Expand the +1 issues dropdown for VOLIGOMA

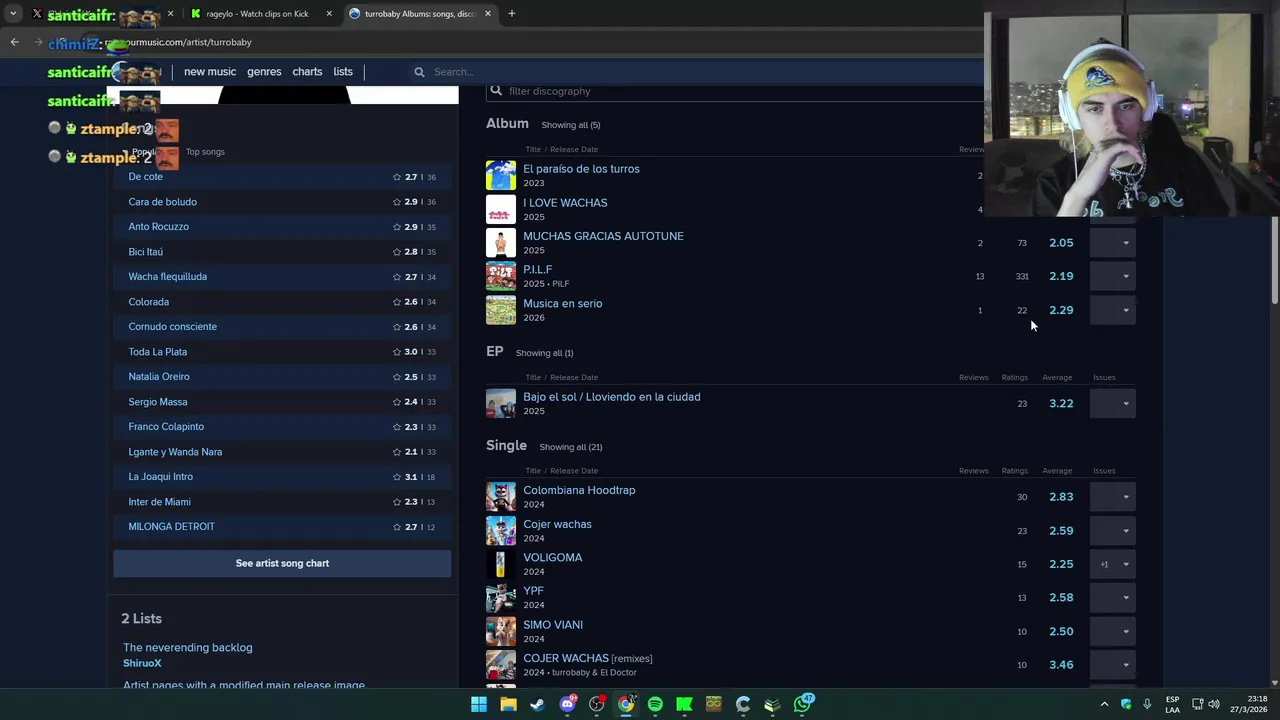tap(1112, 564)
